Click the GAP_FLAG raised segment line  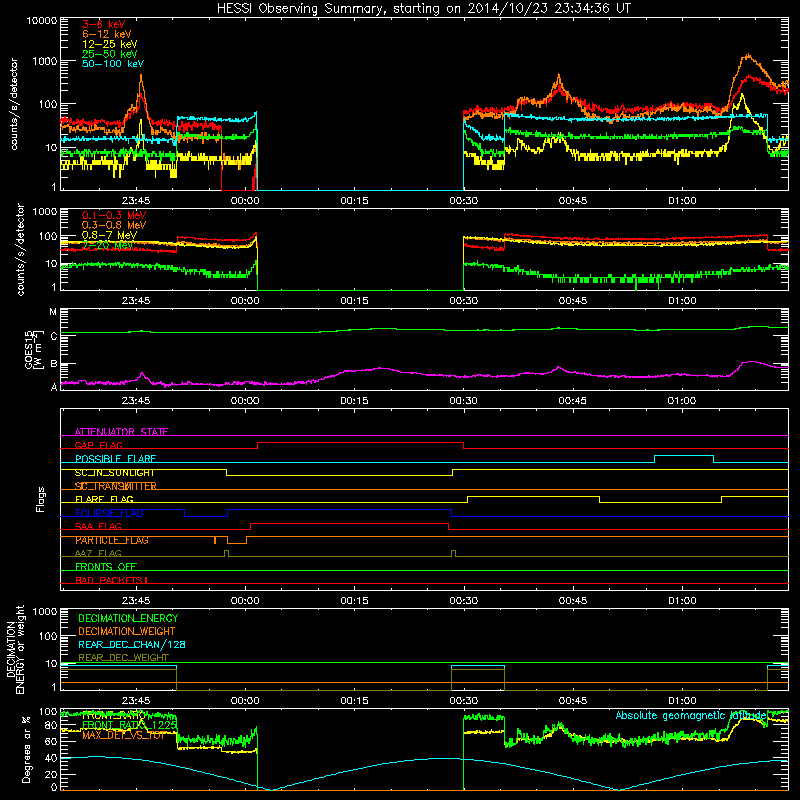360,443
